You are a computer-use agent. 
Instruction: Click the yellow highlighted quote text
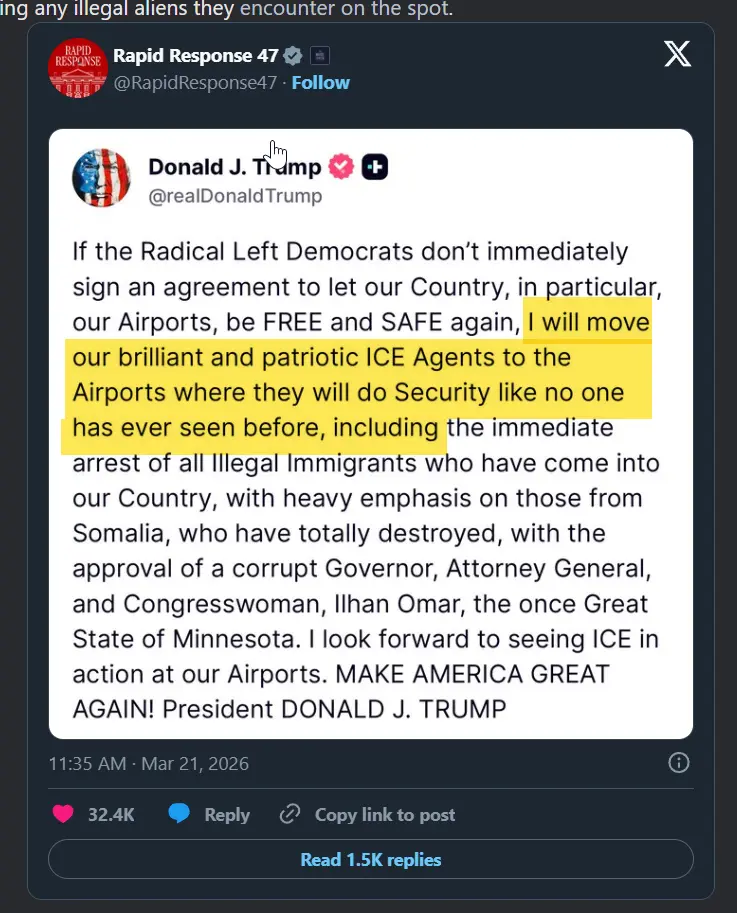coord(360,375)
